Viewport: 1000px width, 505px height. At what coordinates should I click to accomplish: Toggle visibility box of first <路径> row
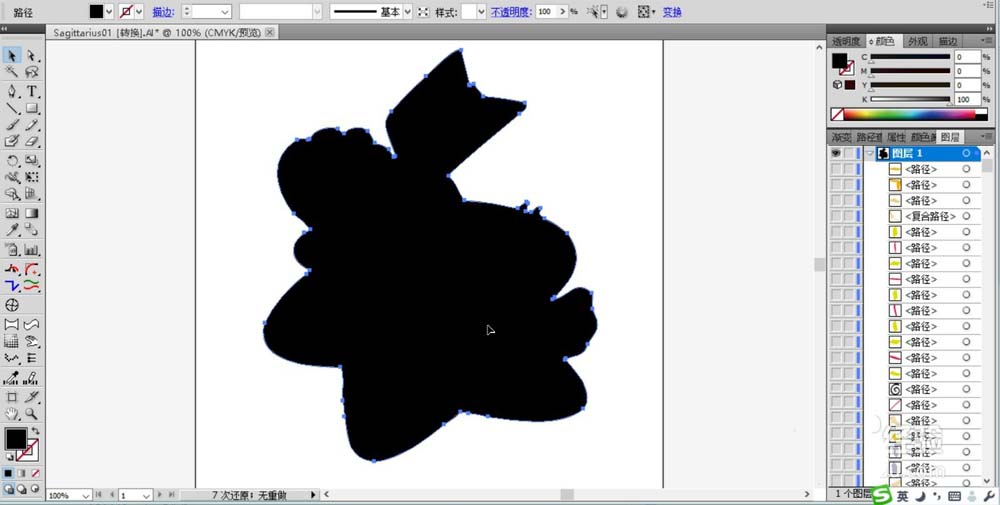click(x=835, y=169)
